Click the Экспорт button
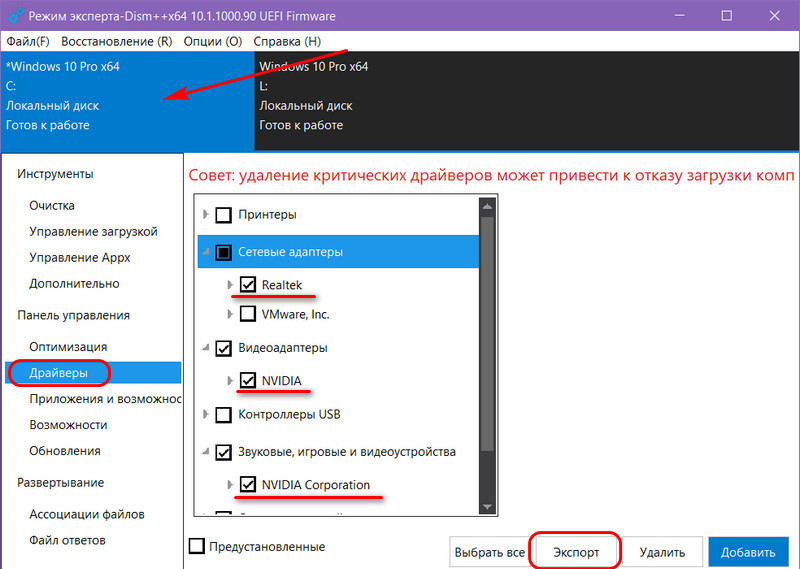Viewport: 800px width, 569px height. pyautogui.click(x=576, y=552)
